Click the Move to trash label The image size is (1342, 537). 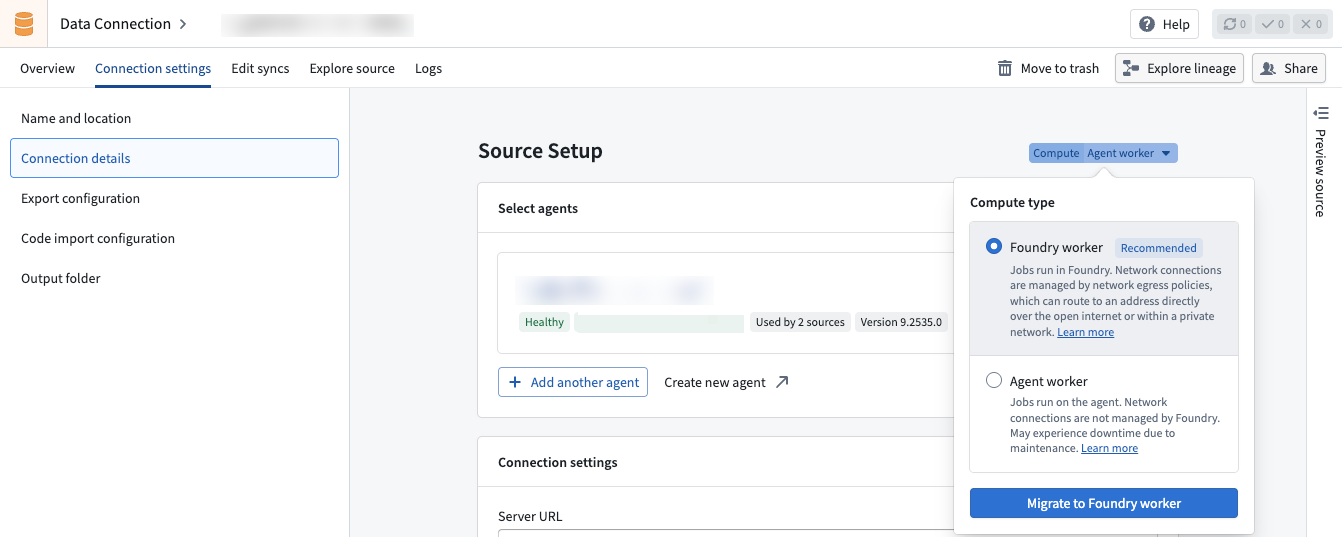pyautogui.click(x=1060, y=68)
